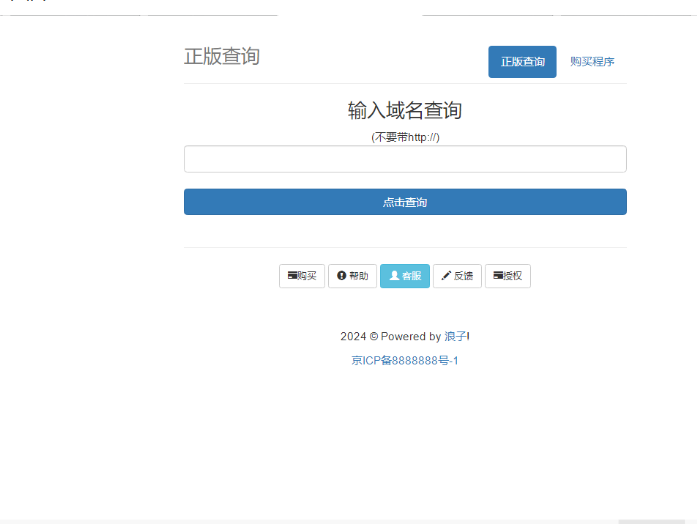697x524 pixels.
Task: Click the credit card icon on 购买 button
Action: pos(292,276)
